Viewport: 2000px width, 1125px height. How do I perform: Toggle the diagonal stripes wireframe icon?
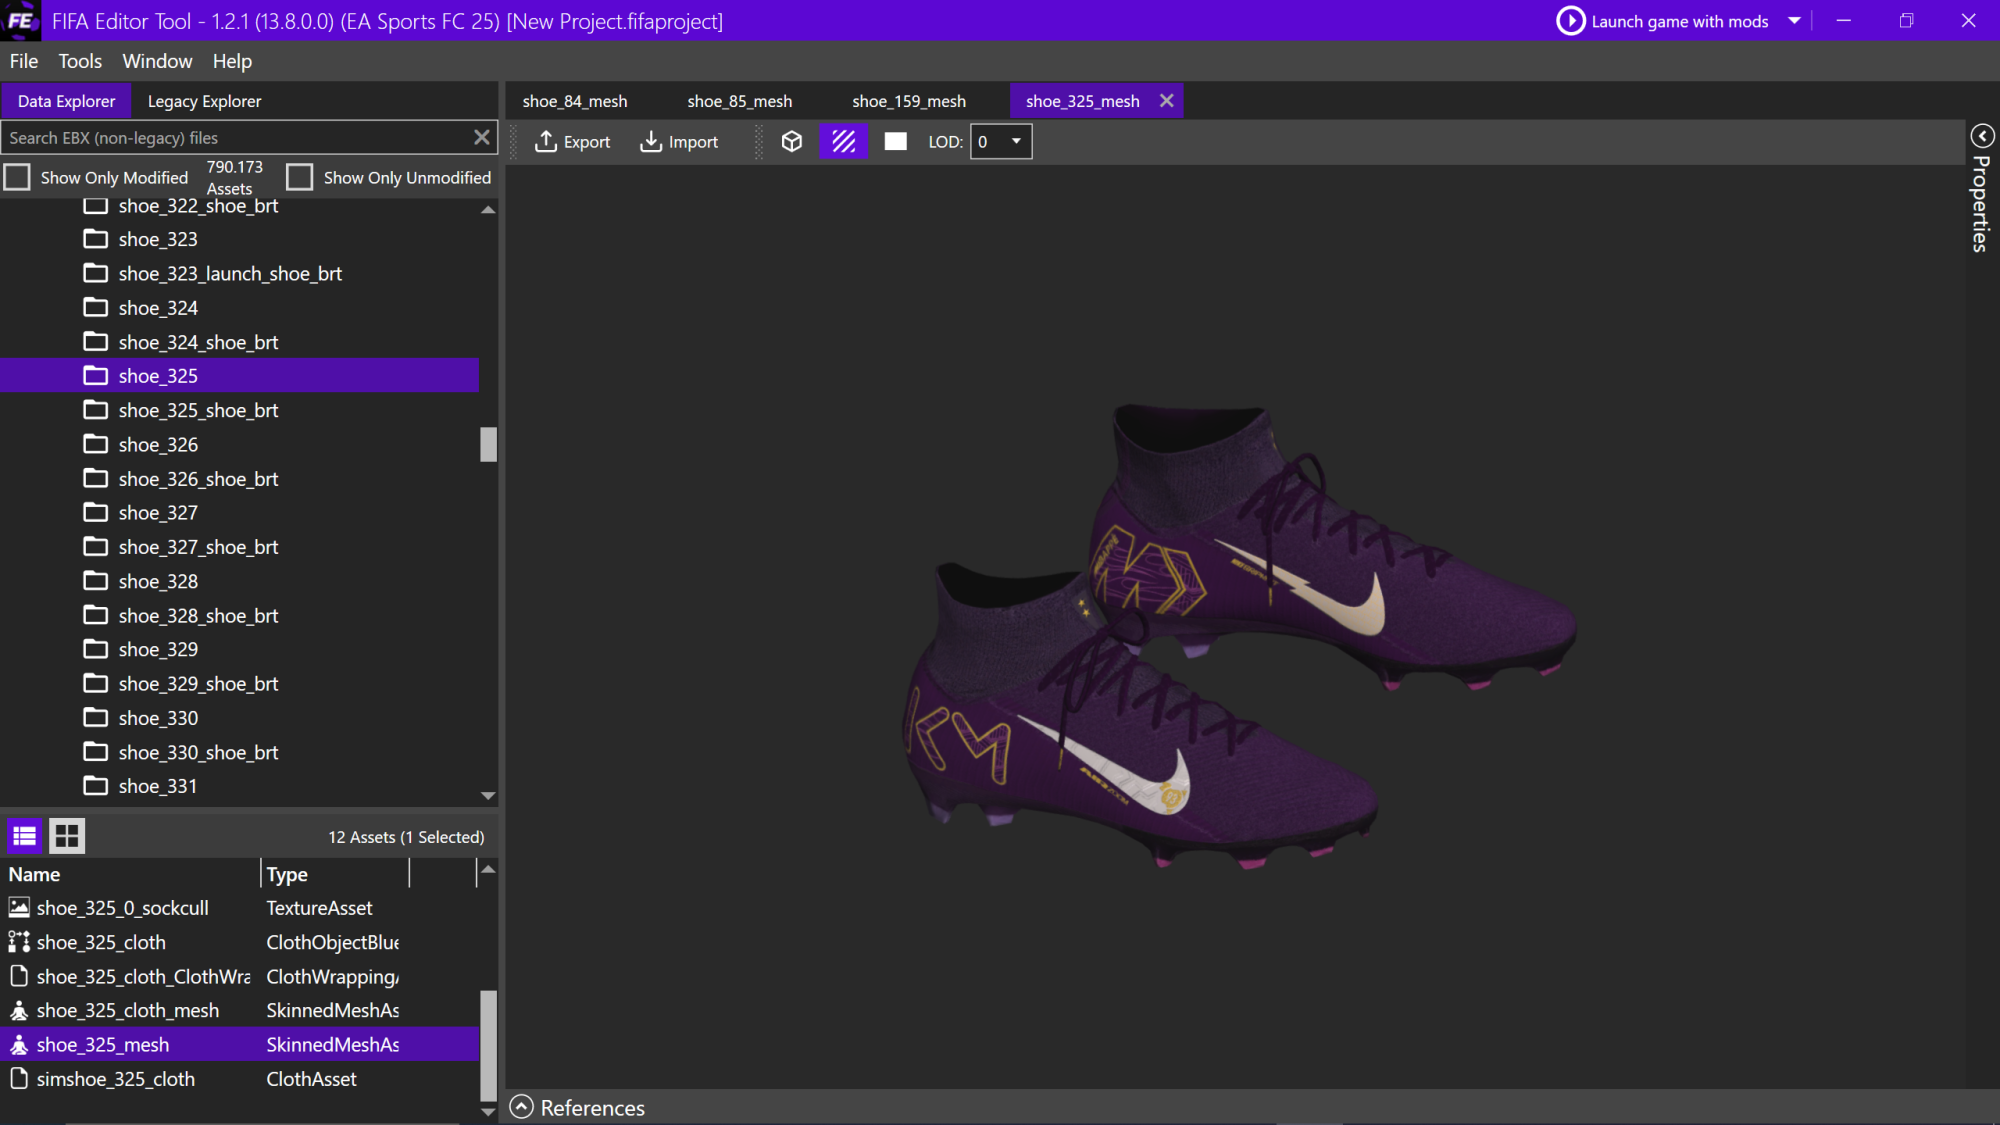(844, 142)
